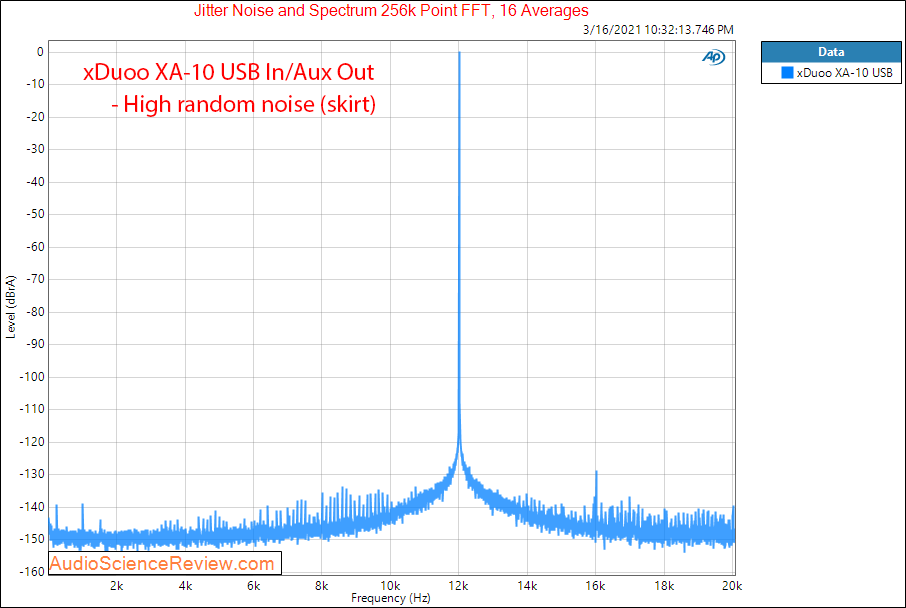This screenshot has height=608, width=906.
Task: Click the 8k frequency axis label
Action: 322,586
